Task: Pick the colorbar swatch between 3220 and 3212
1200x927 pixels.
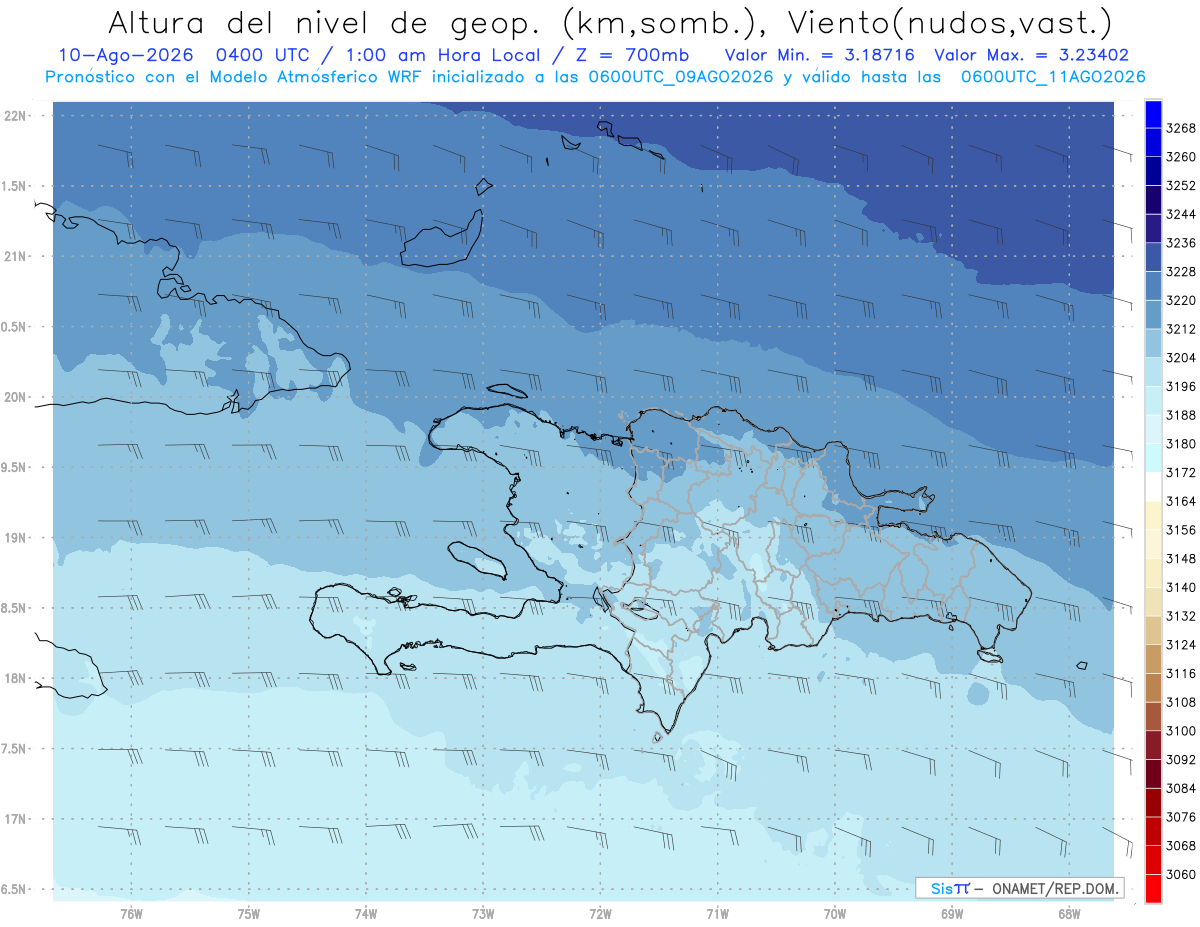Action: (x=1153, y=315)
